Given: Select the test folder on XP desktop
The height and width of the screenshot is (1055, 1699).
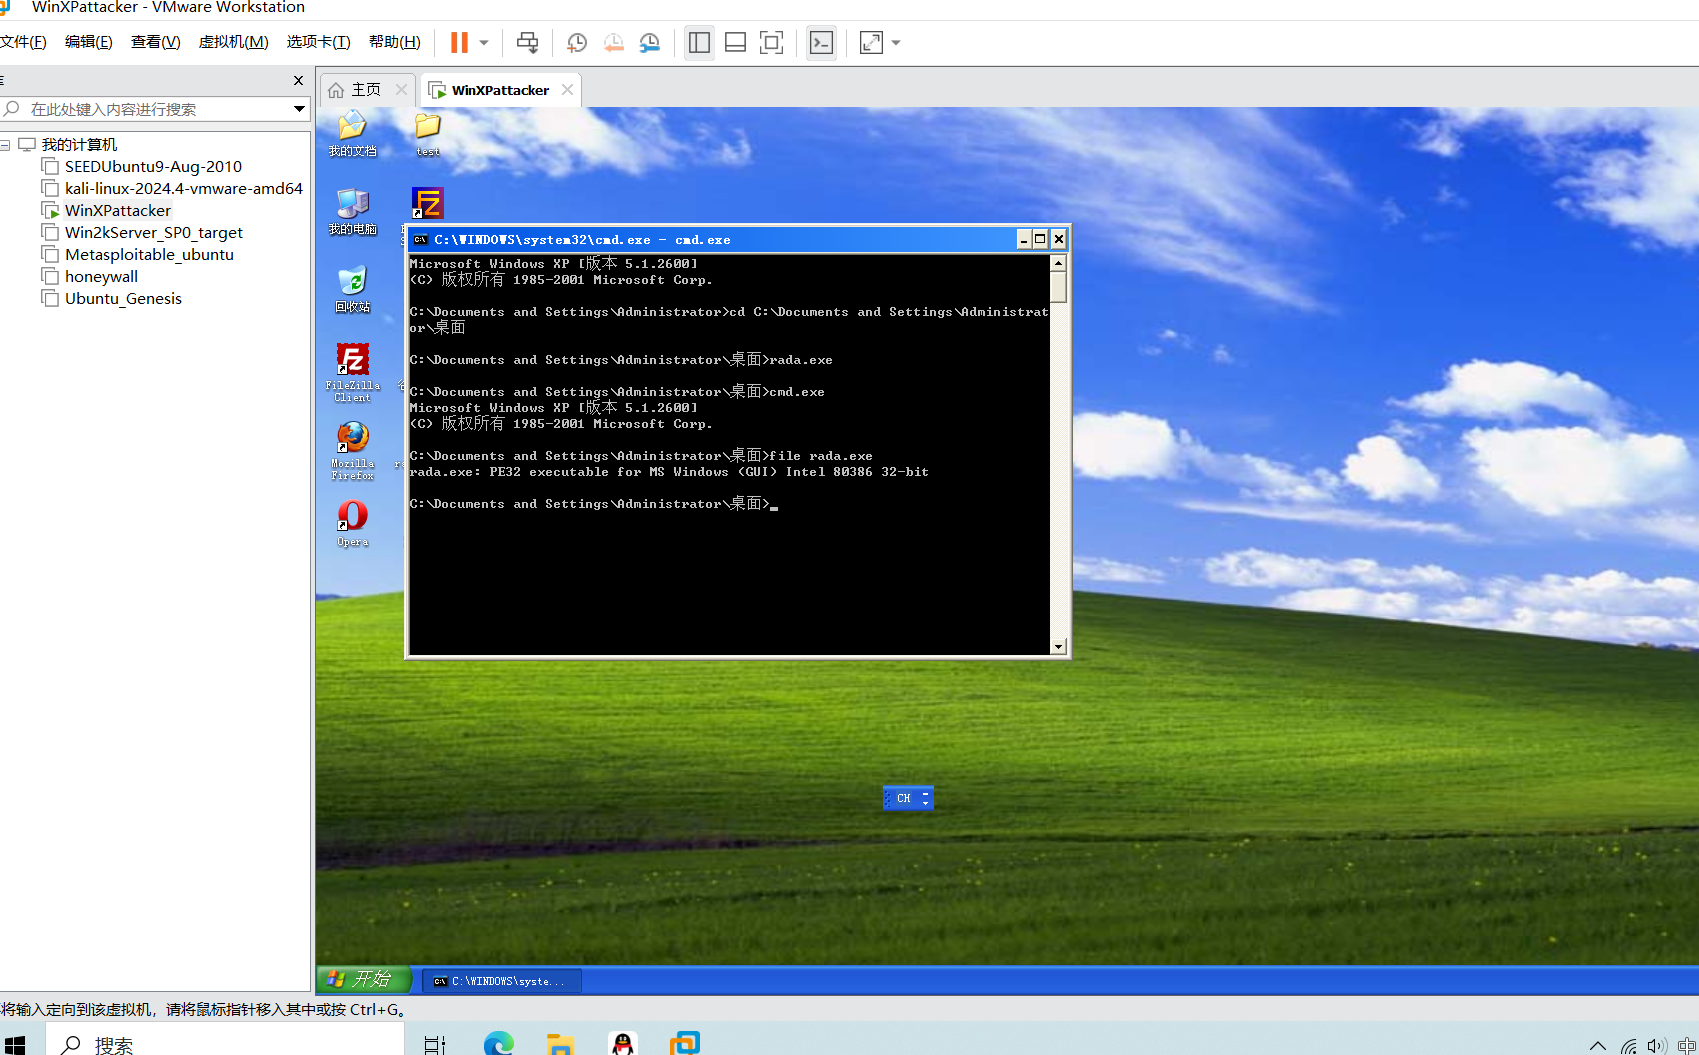Looking at the screenshot, I should 428,134.
